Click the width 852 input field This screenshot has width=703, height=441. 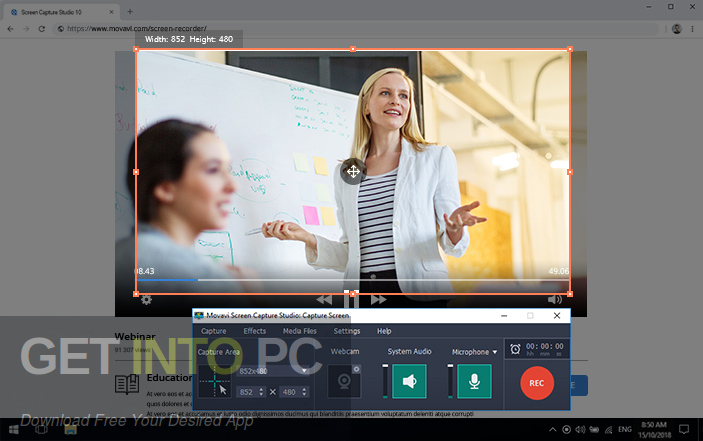click(247, 392)
